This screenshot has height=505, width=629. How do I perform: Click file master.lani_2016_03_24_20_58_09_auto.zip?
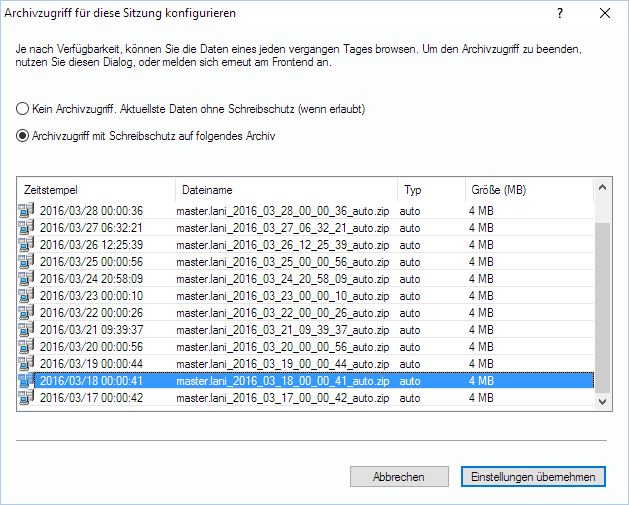click(283, 279)
